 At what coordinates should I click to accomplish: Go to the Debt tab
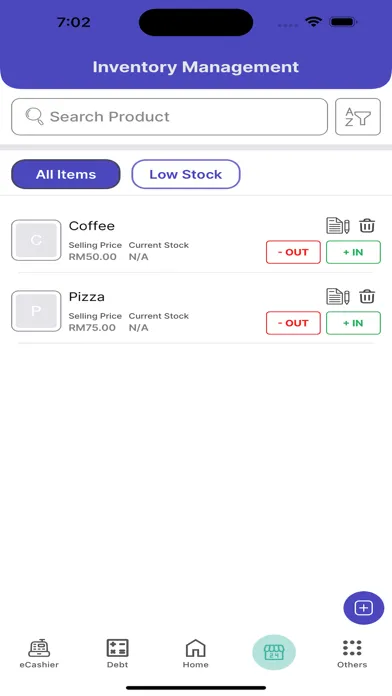coord(118,653)
